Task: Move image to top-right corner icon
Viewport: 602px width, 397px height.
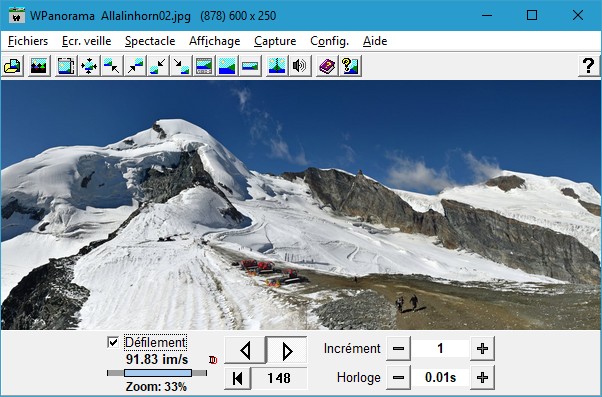Action: point(135,66)
